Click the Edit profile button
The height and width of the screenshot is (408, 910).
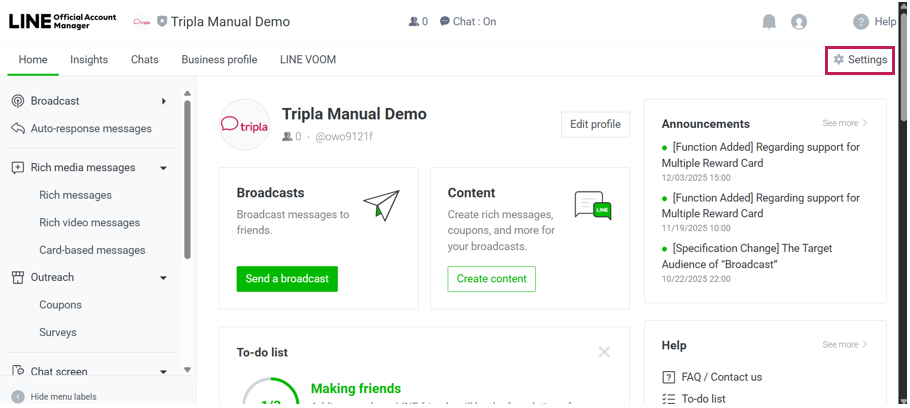pos(595,125)
